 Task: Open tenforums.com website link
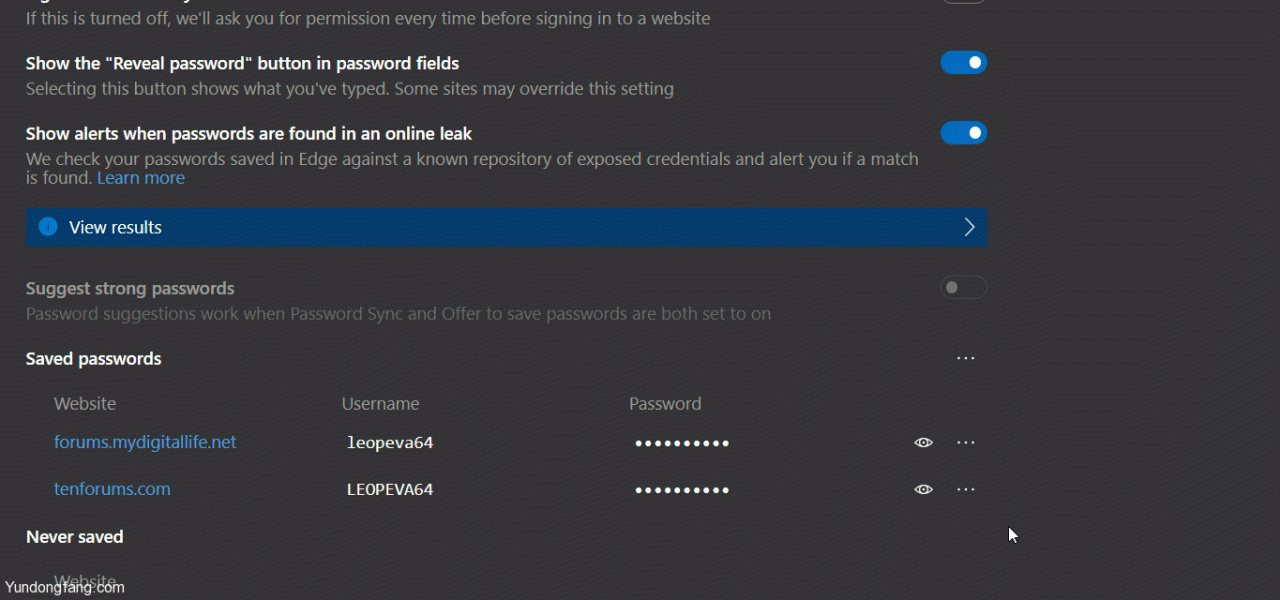(x=112, y=489)
